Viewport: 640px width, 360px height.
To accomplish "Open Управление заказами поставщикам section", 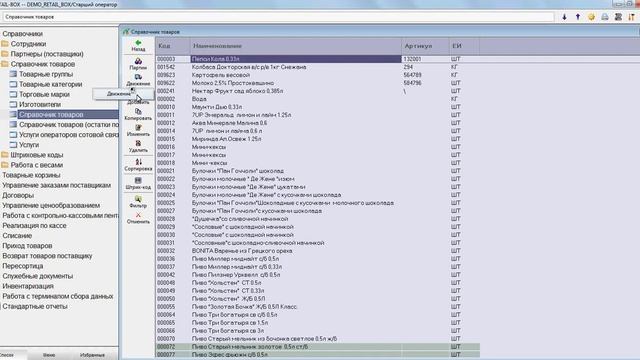I will 56,185.
